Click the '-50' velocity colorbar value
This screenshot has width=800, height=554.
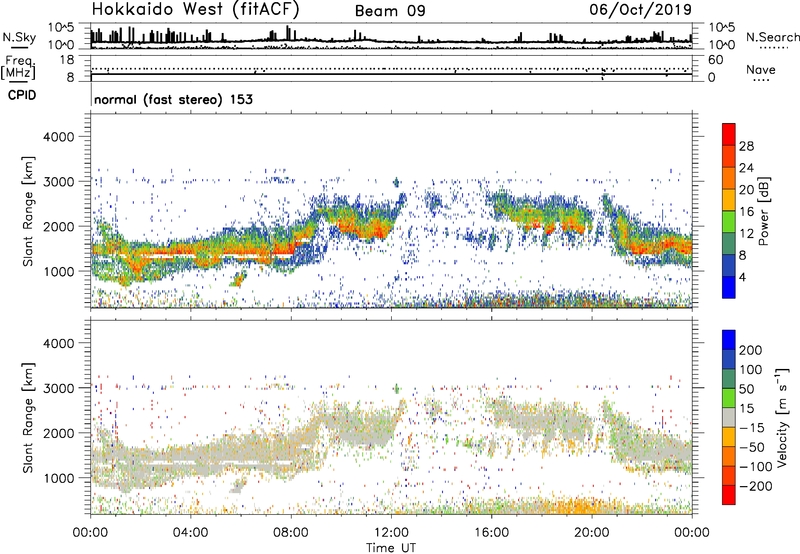[750, 447]
